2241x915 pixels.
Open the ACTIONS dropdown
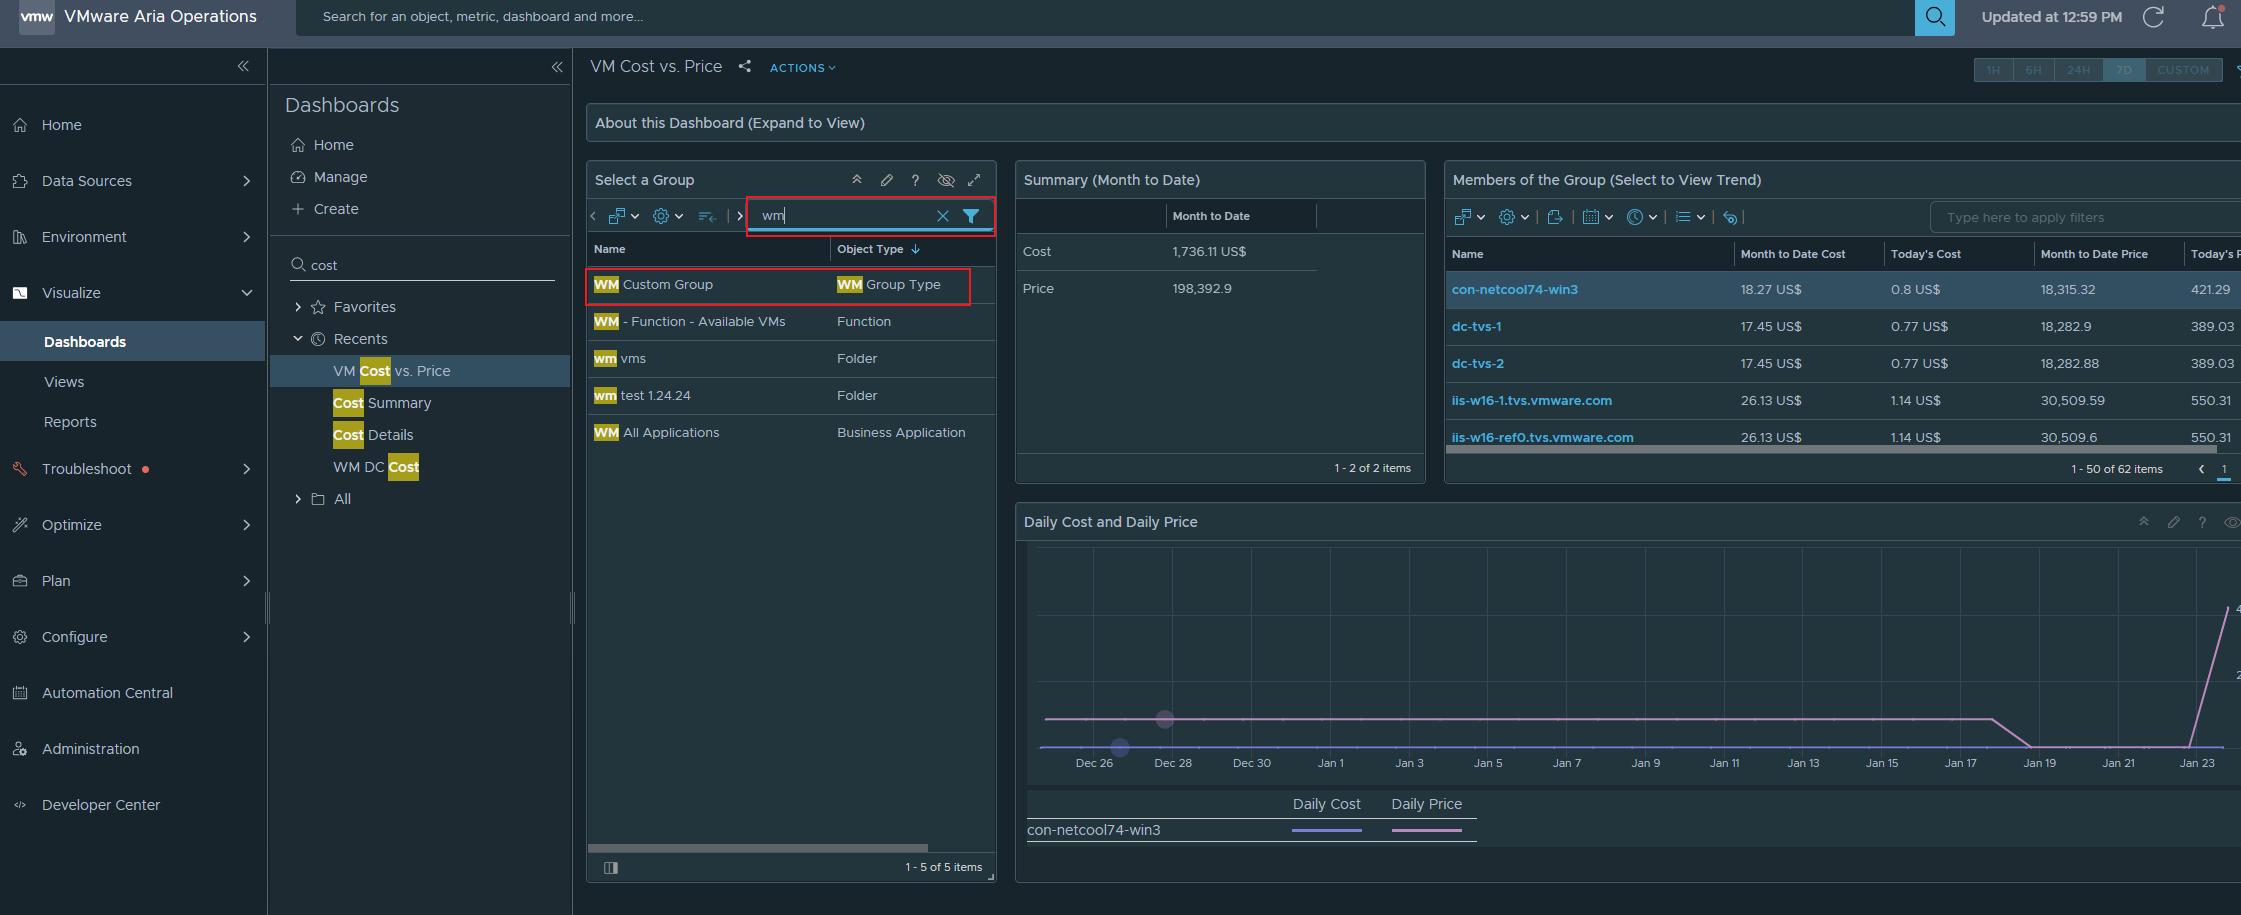(802, 68)
